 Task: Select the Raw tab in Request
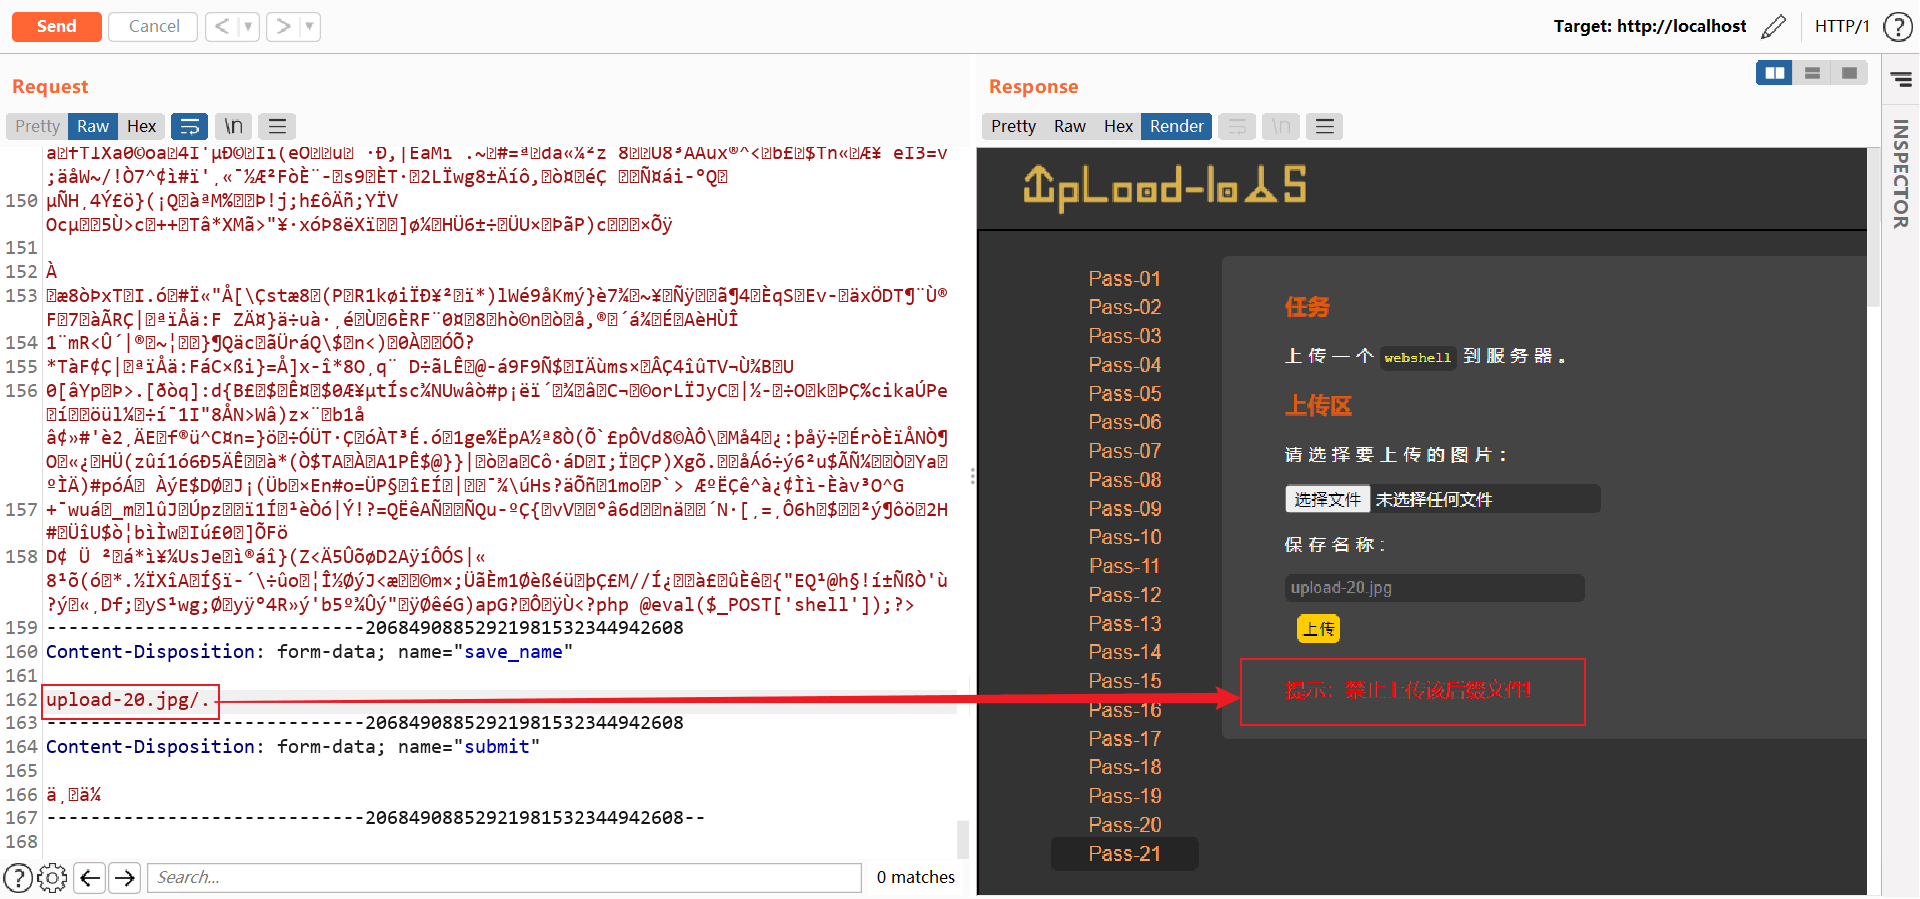[93, 126]
